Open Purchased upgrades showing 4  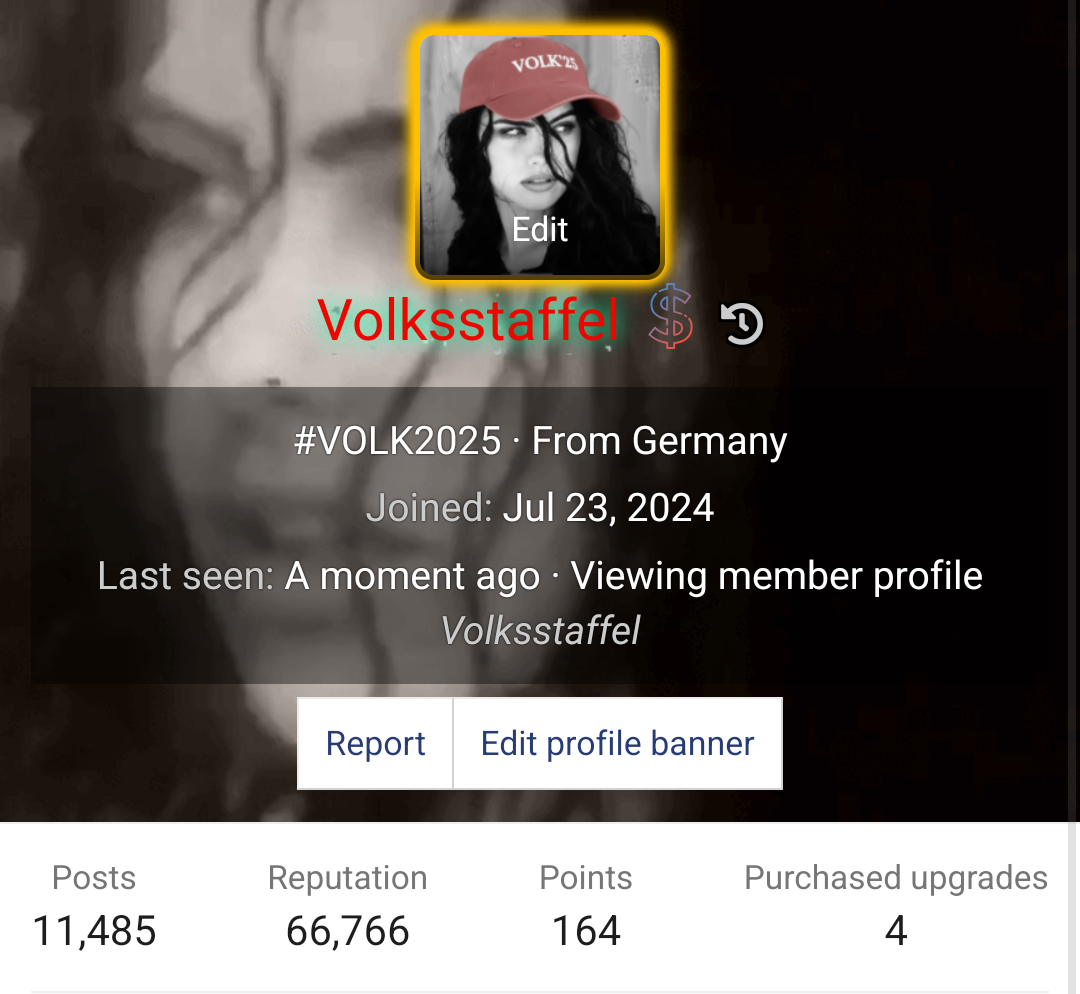click(896, 930)
